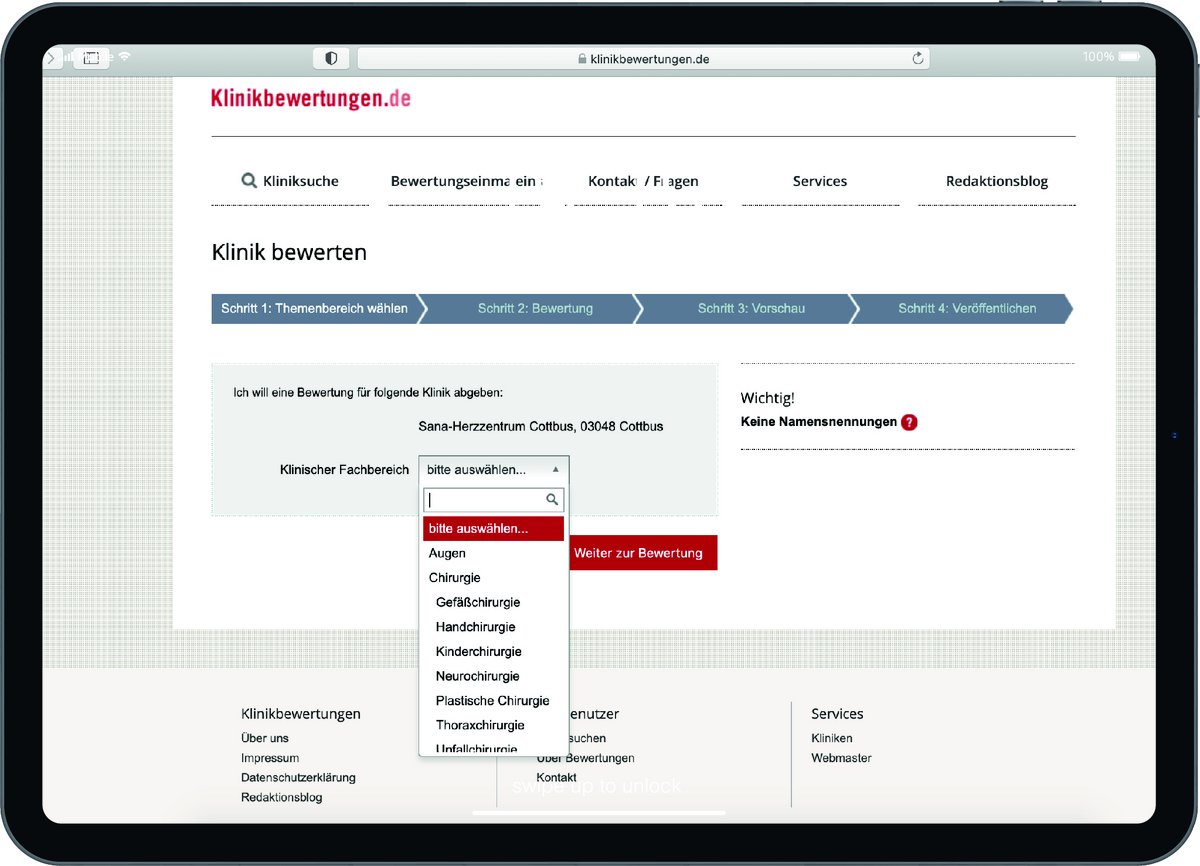Click the Kliniksuche magnifier icon
1200x866 pixels.
249,181
